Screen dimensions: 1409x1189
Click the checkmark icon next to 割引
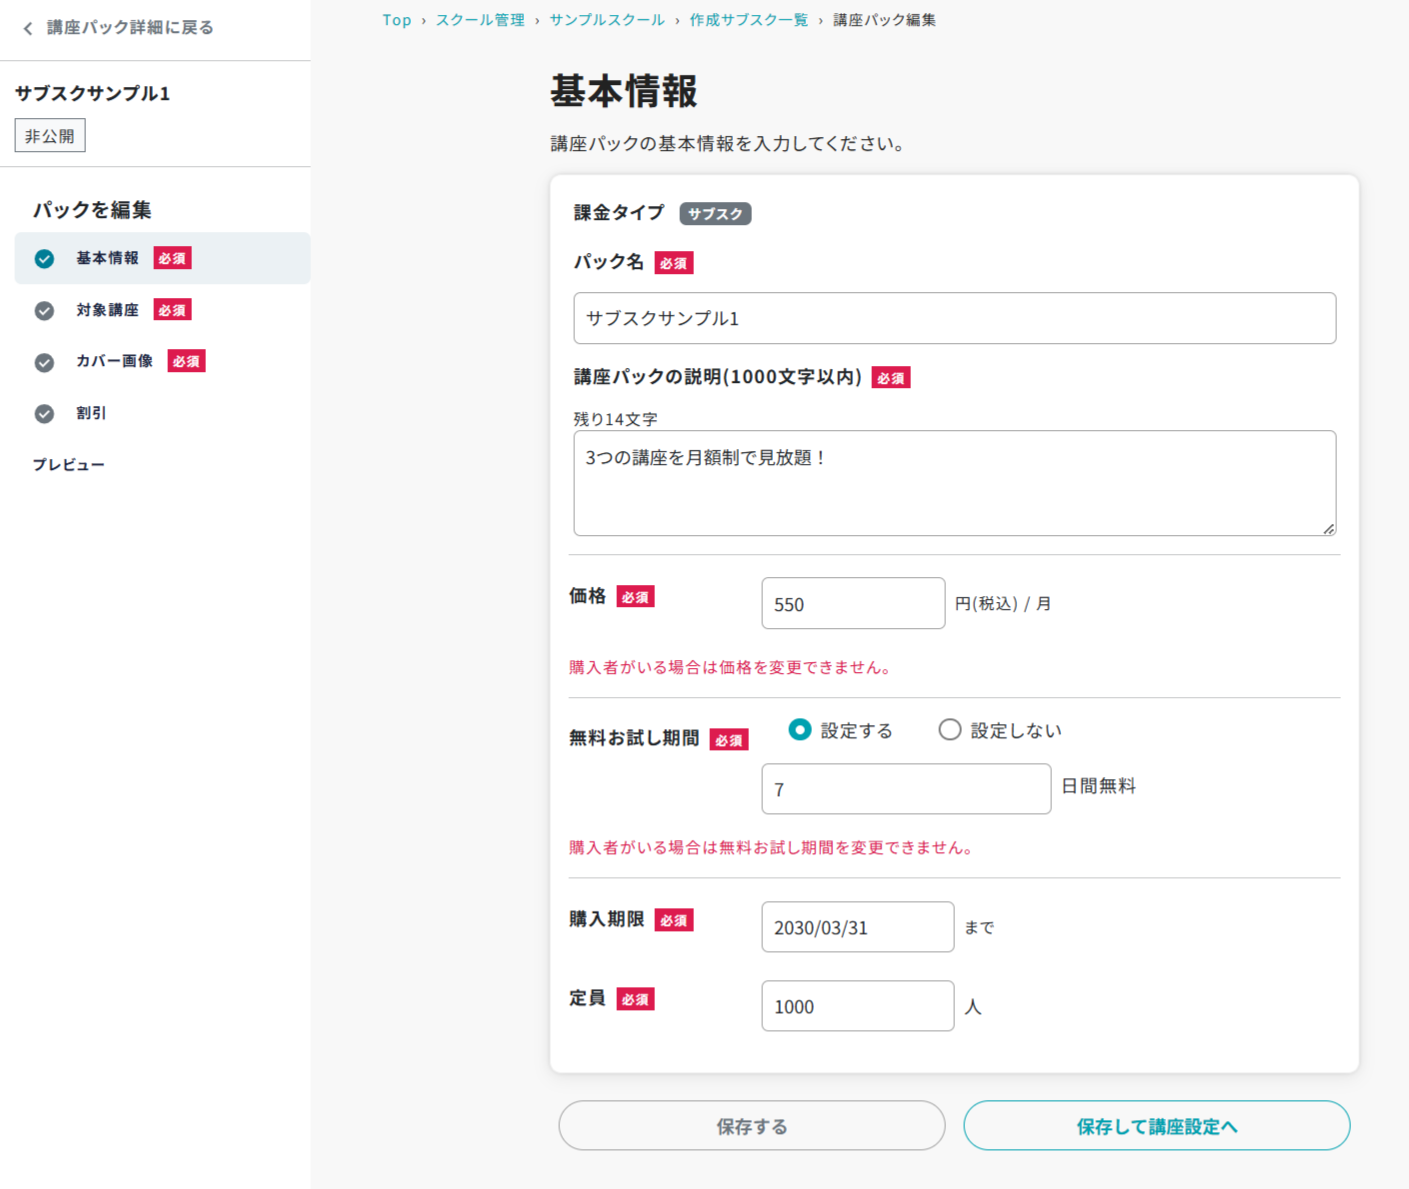[44, 414]
